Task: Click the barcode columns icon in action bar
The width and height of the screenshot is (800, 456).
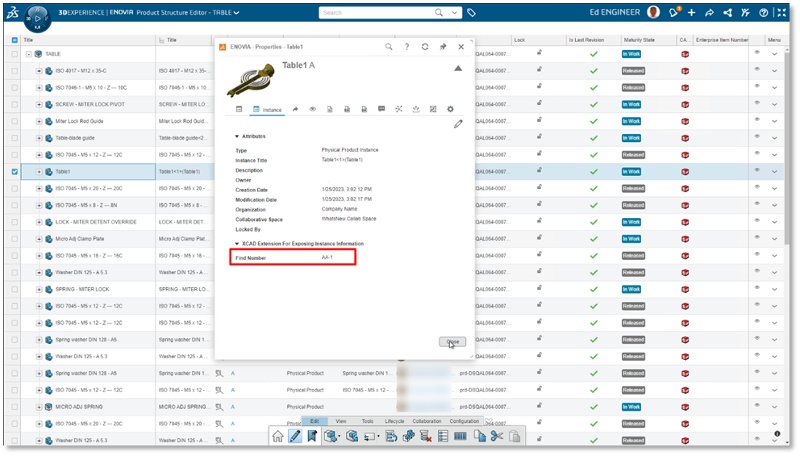Action: click(x=460, y=436)
